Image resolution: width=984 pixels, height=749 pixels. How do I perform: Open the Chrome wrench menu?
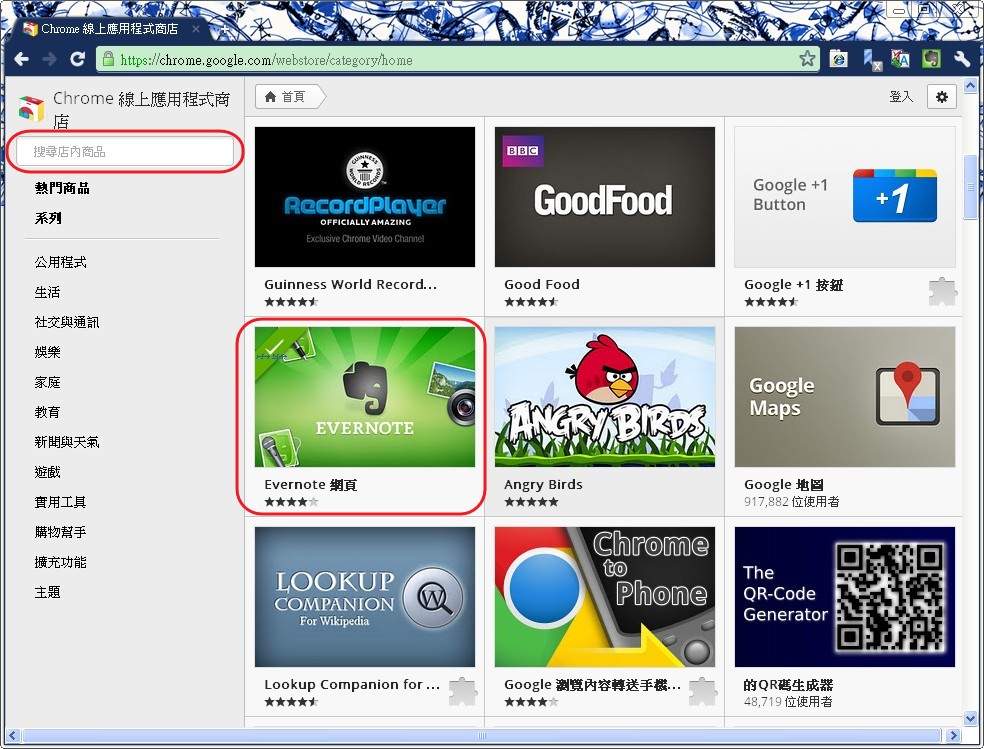coord(961,60)
